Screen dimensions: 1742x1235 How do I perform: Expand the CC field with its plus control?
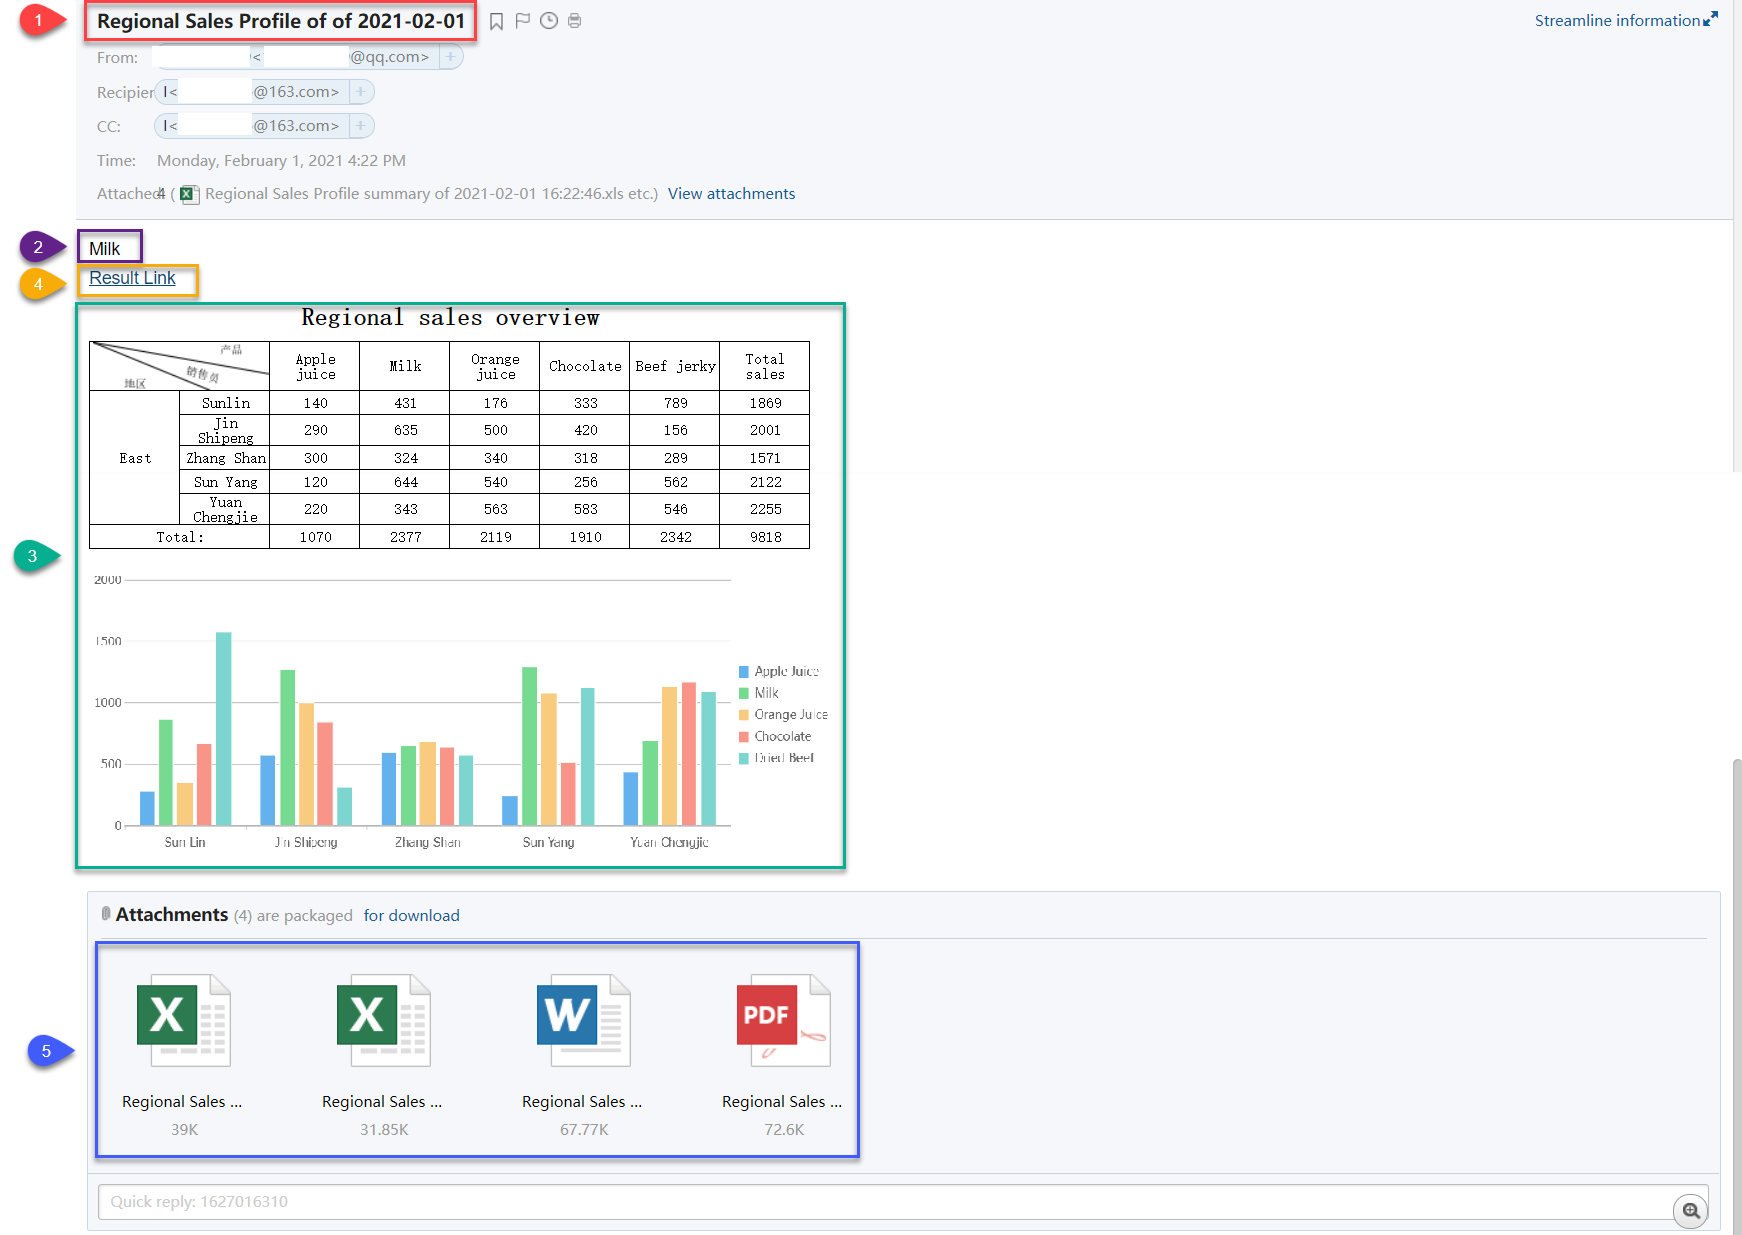point(361,125)
